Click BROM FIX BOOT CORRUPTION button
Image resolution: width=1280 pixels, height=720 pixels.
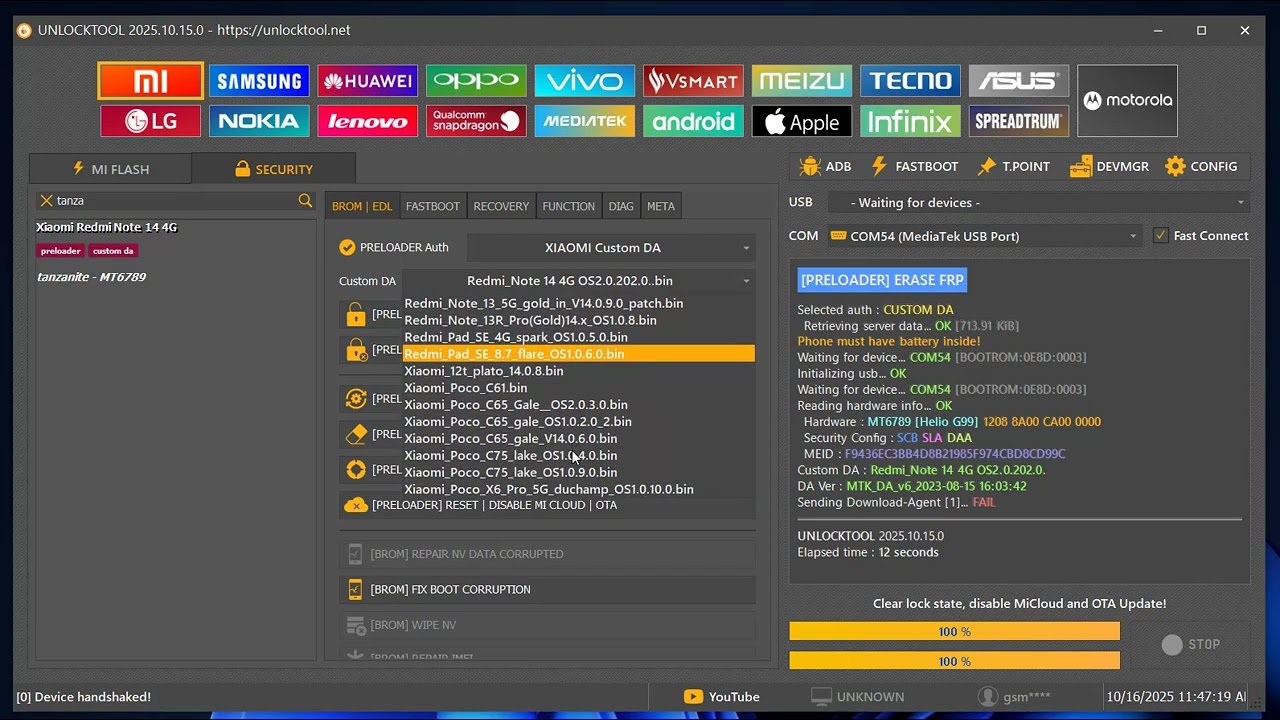(x=547, y=590)
